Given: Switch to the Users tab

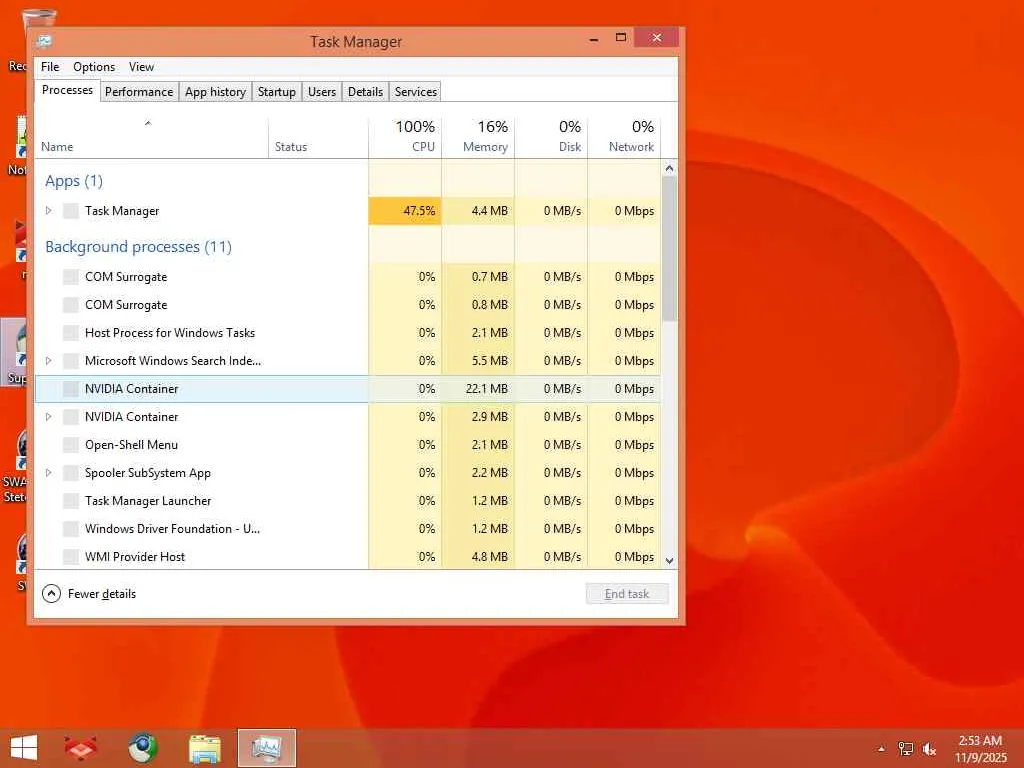Looking at the screenshot, I should 322,92.
